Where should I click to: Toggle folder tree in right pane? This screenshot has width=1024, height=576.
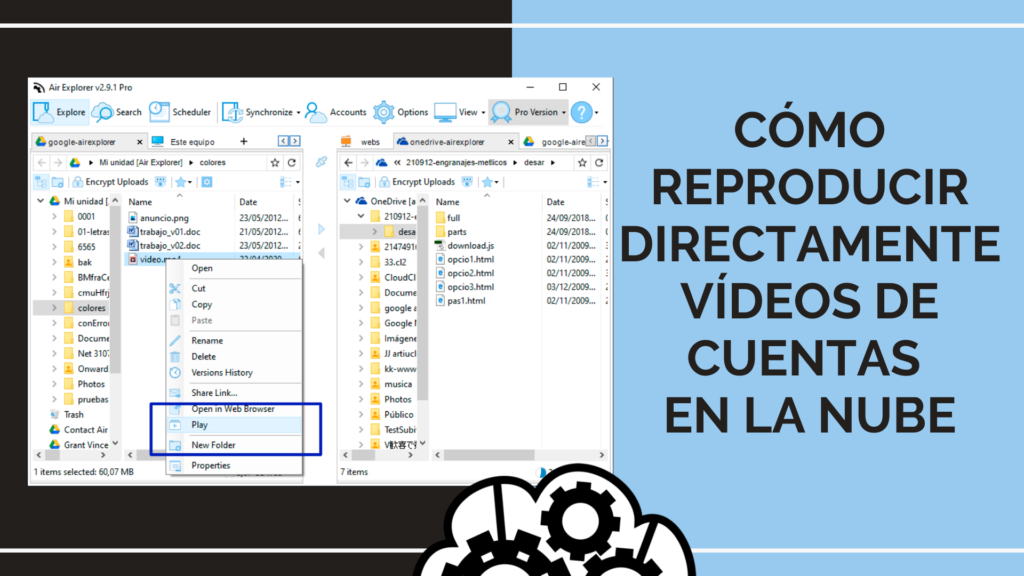point(347,182)
